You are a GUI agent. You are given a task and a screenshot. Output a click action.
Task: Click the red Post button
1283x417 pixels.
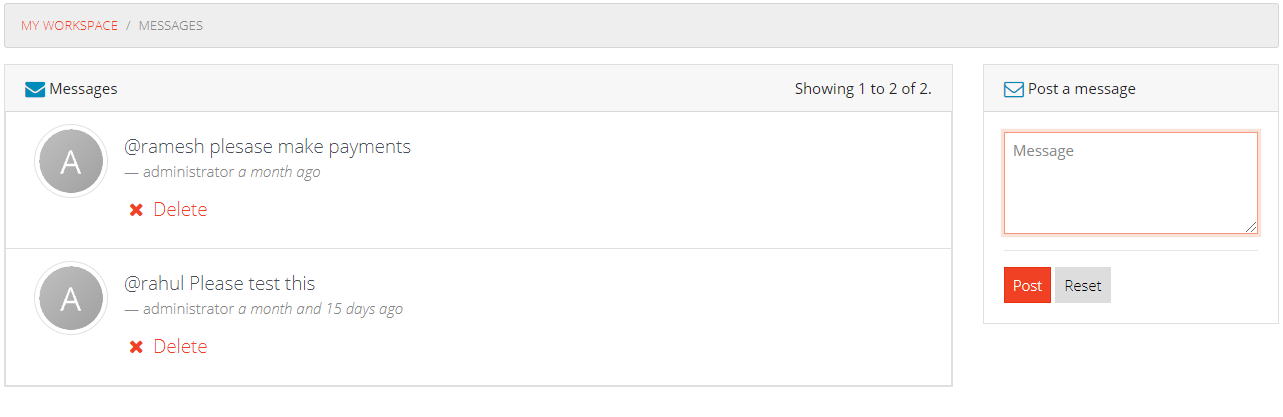click(1027, 285)
